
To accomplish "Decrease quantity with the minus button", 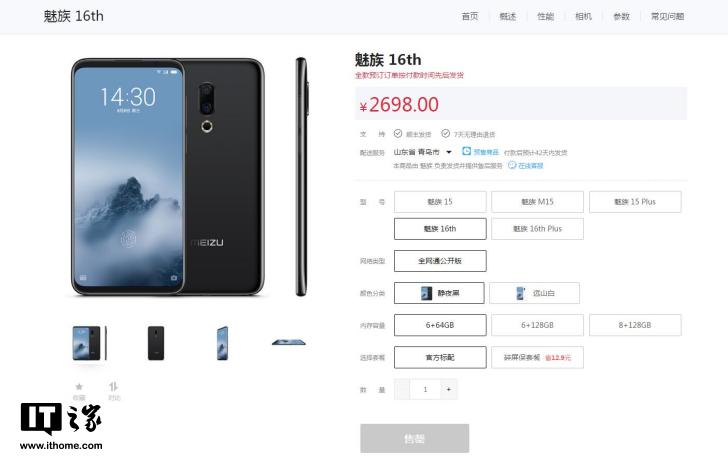I will click(x=403, y=389).
